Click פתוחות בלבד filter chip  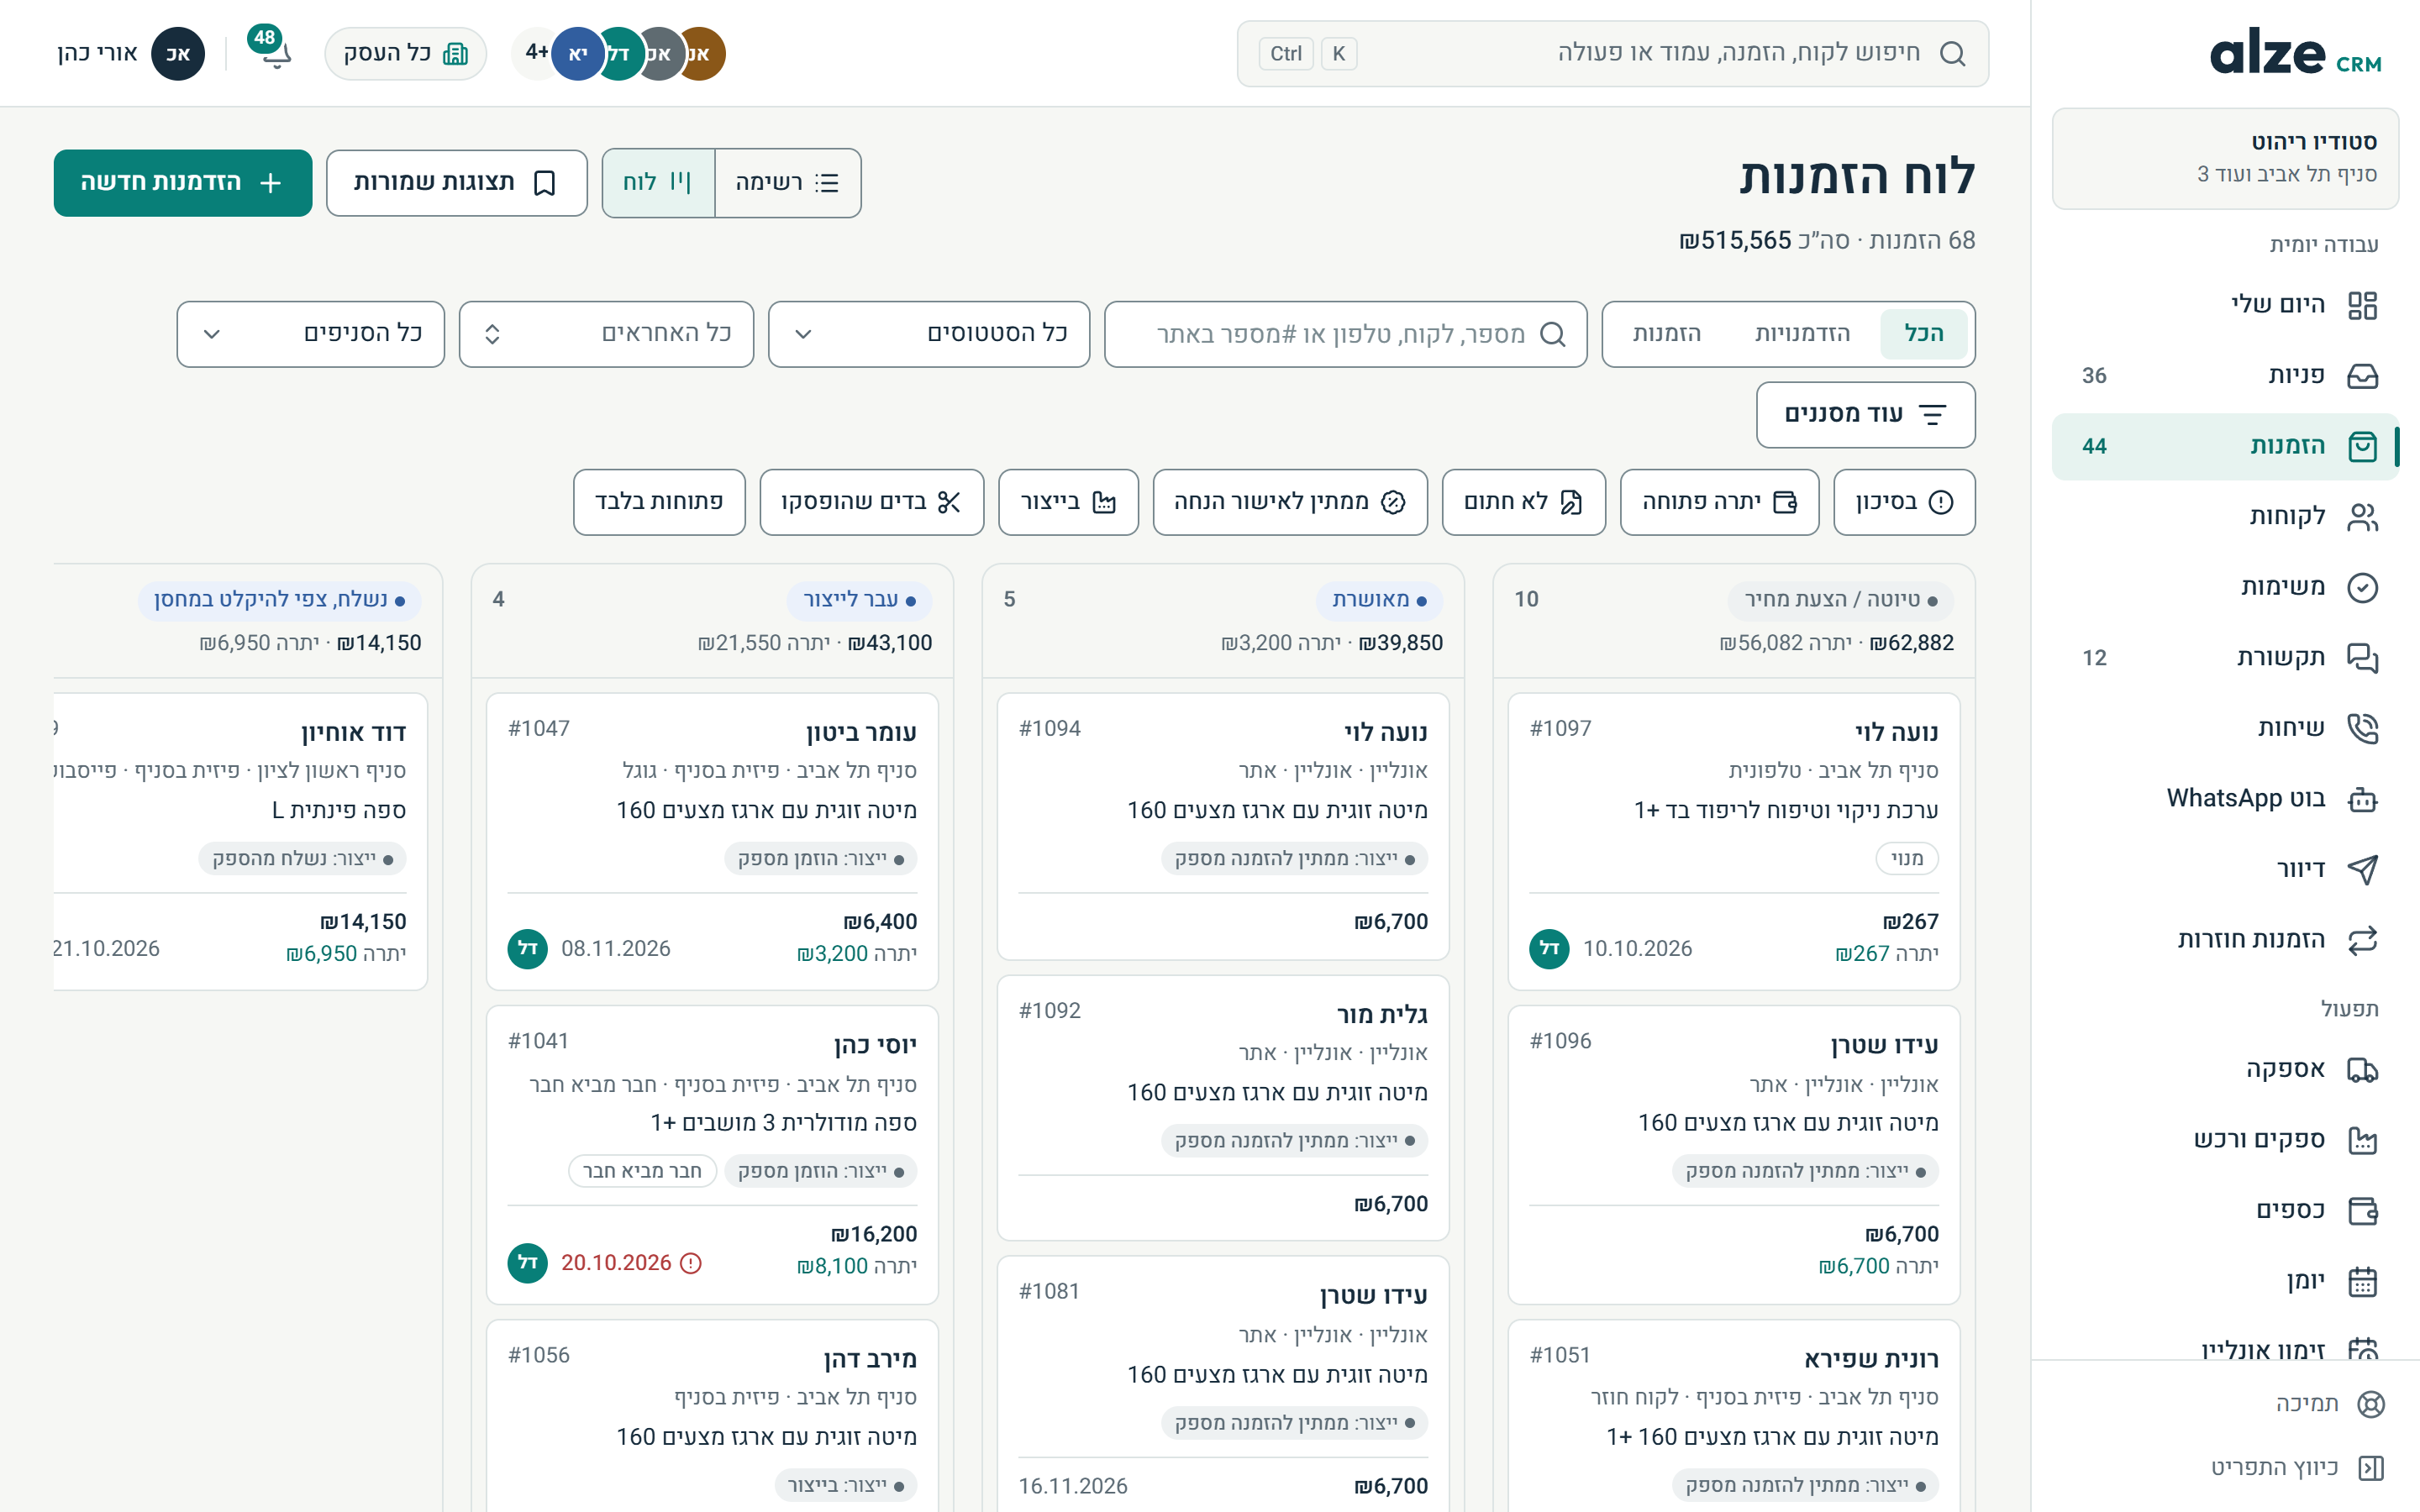click(659, 502)
